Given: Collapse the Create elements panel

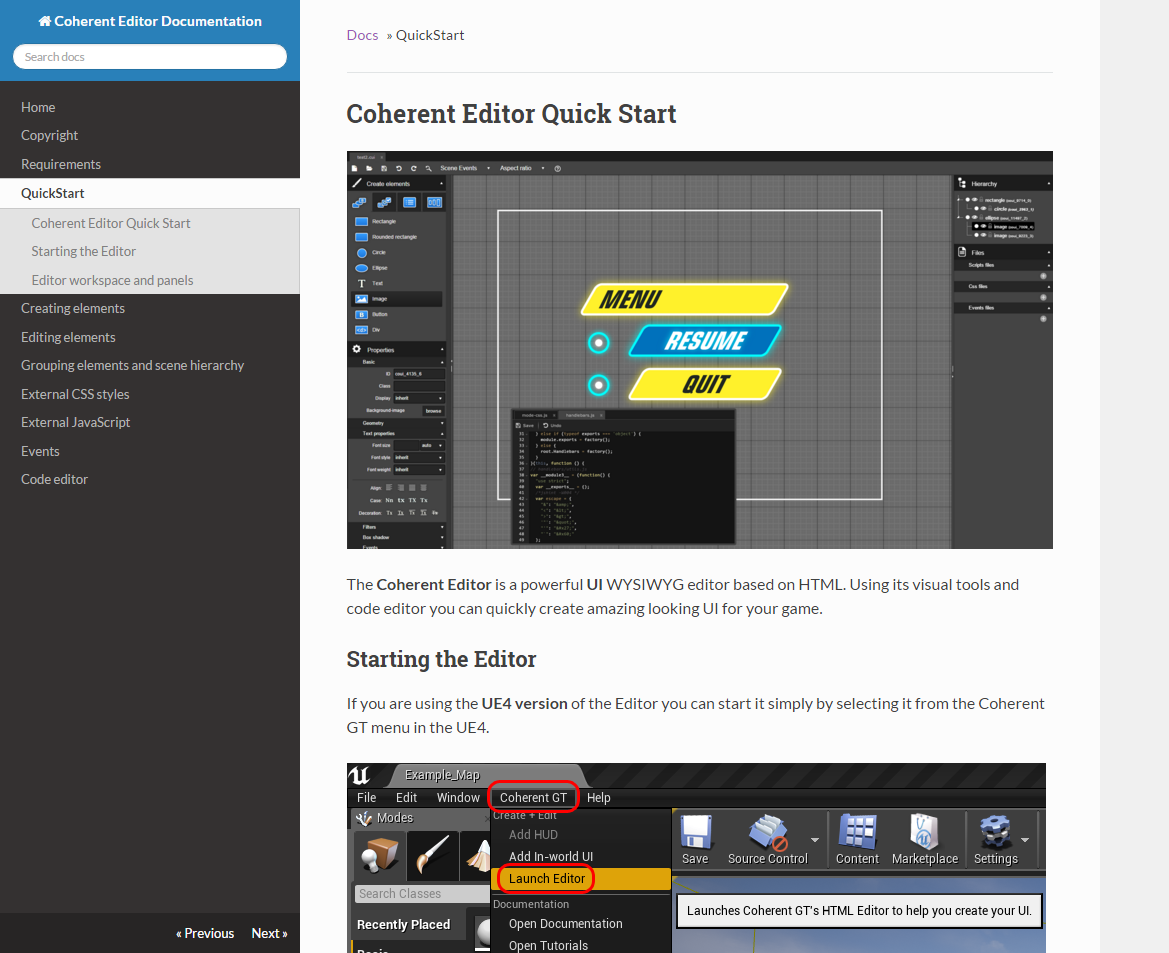Looking at the screenshot, I should pyautogui.click(x=442, y=184).
